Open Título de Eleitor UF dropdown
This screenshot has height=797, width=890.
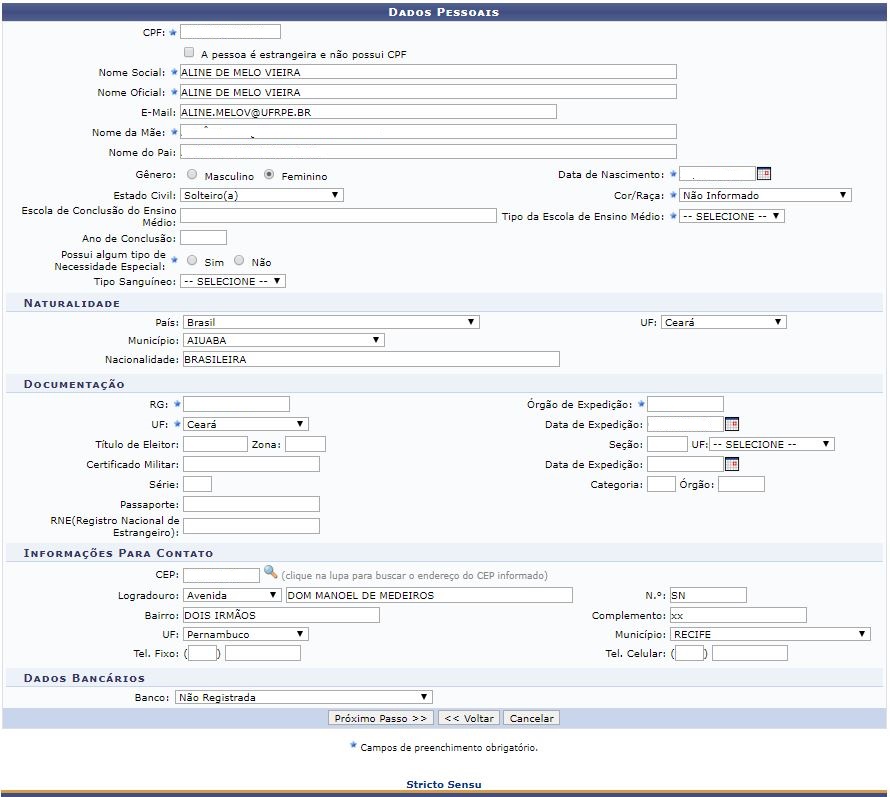click(772, 444)
